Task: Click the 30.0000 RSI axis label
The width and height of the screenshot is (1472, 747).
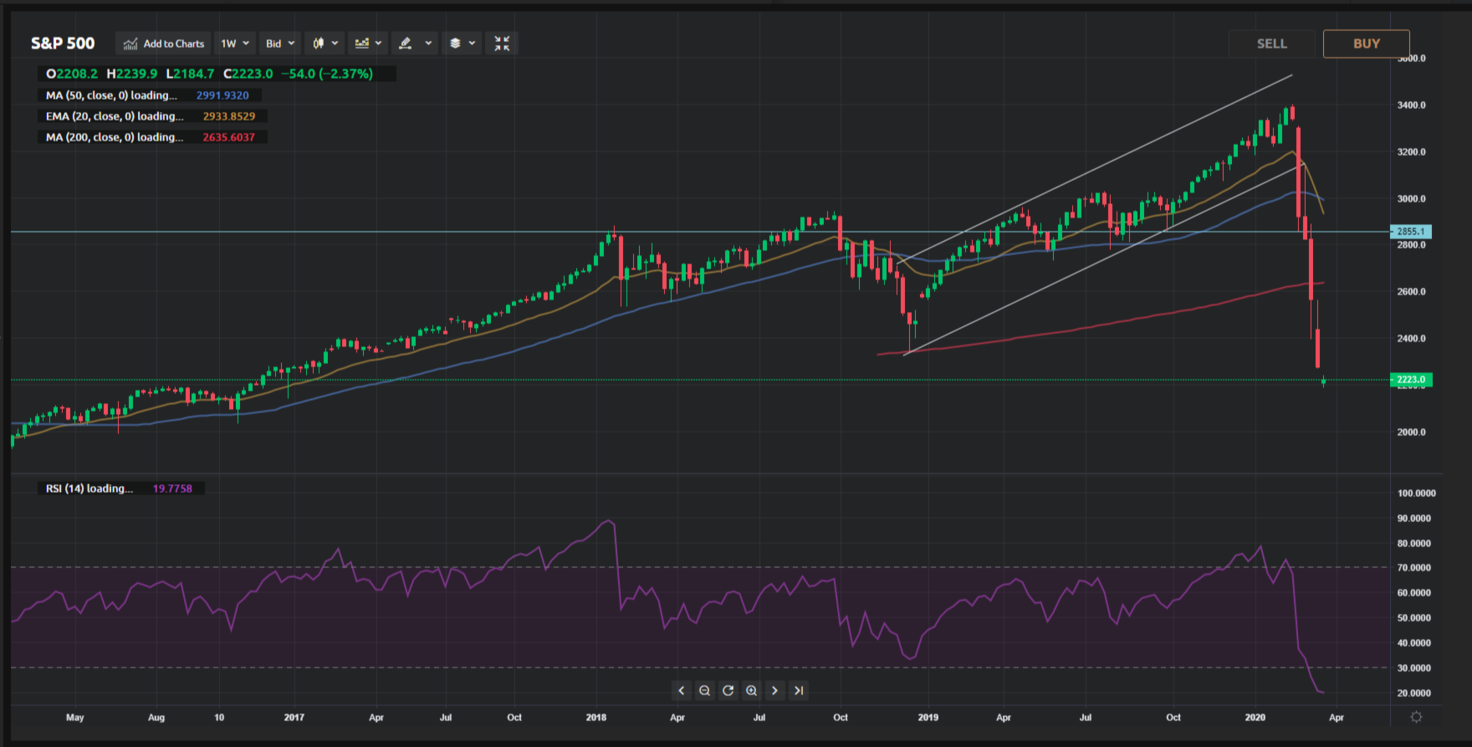Action: click(x=1413, y=668)
